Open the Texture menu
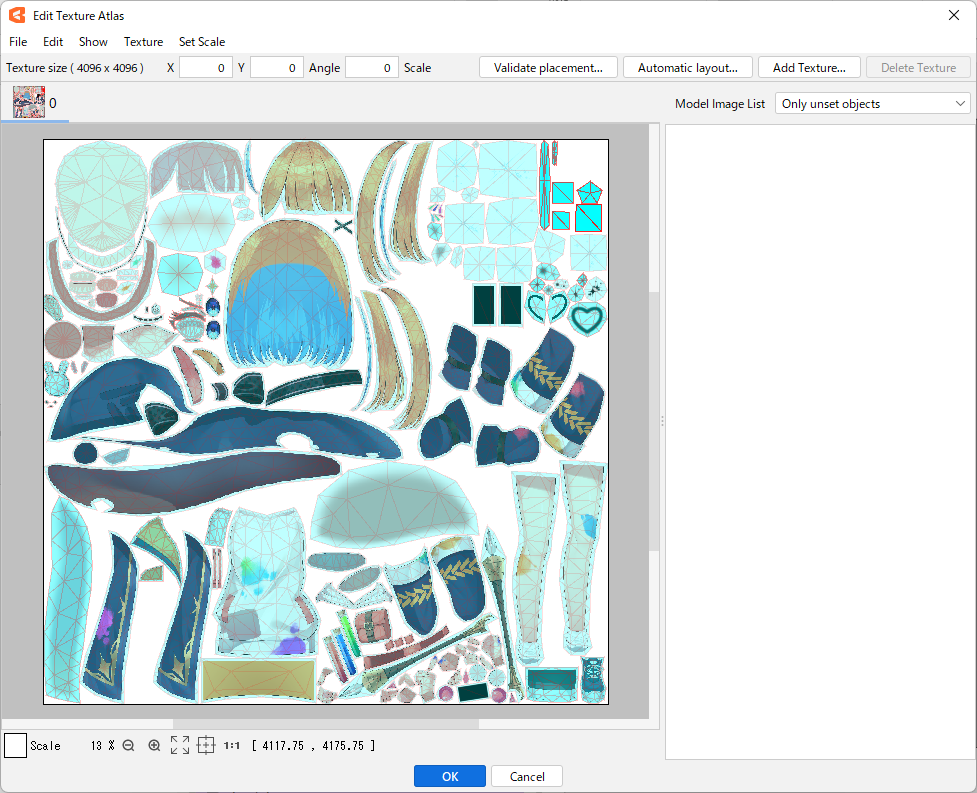The width and height of the screenshot is (977, 793). tap(143, 42)
